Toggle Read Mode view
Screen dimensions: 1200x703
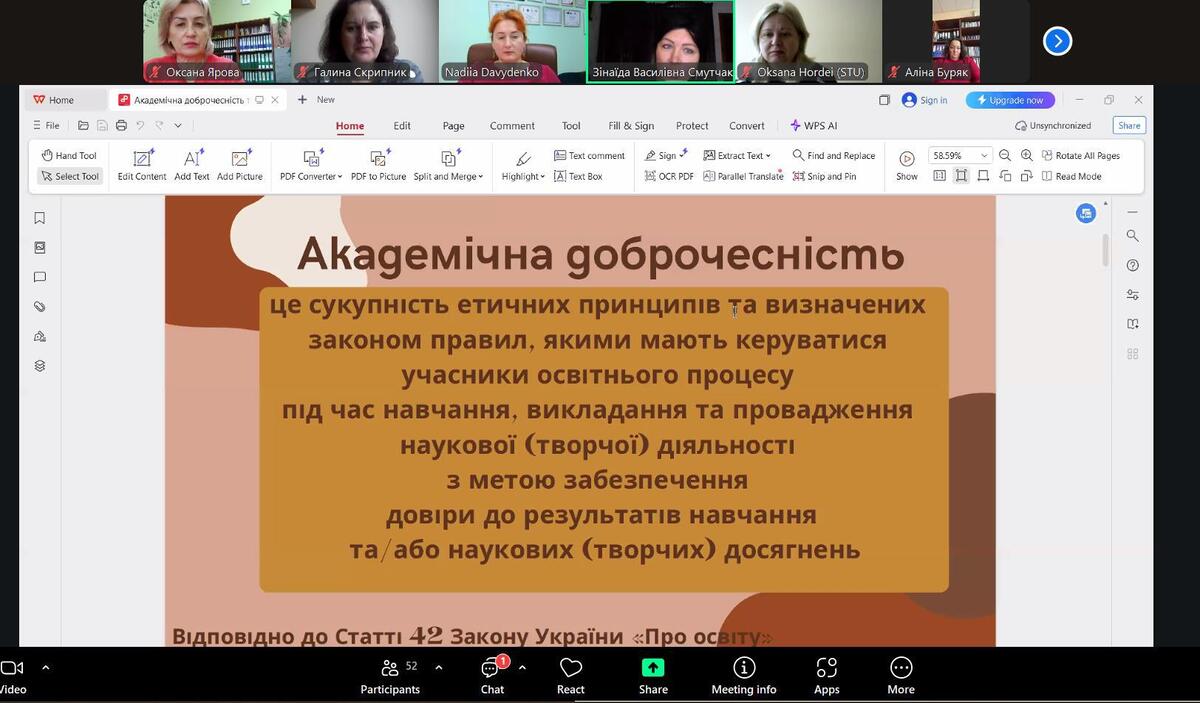click(1071, 177)
